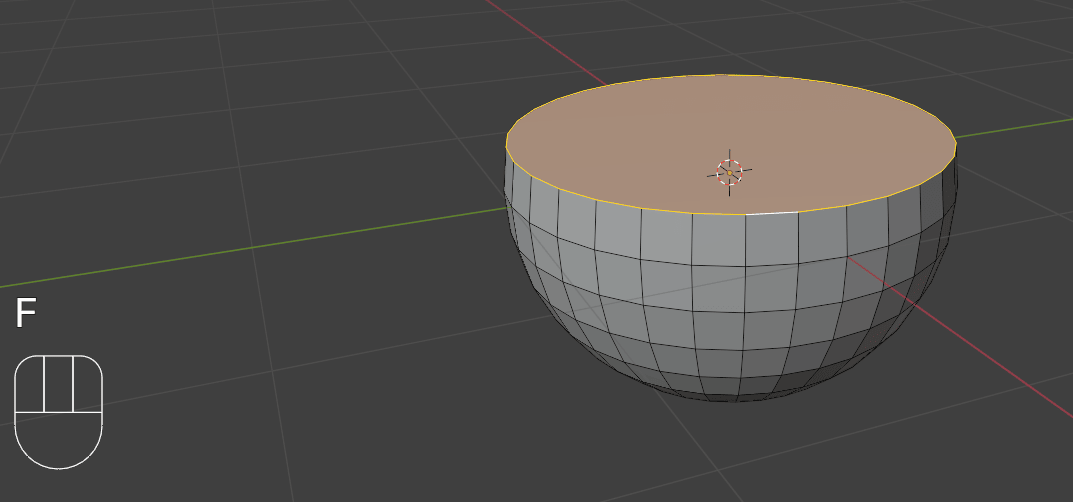
Task: Click the right button of the mouse overlay icon
Action: [x=87, y=384]
